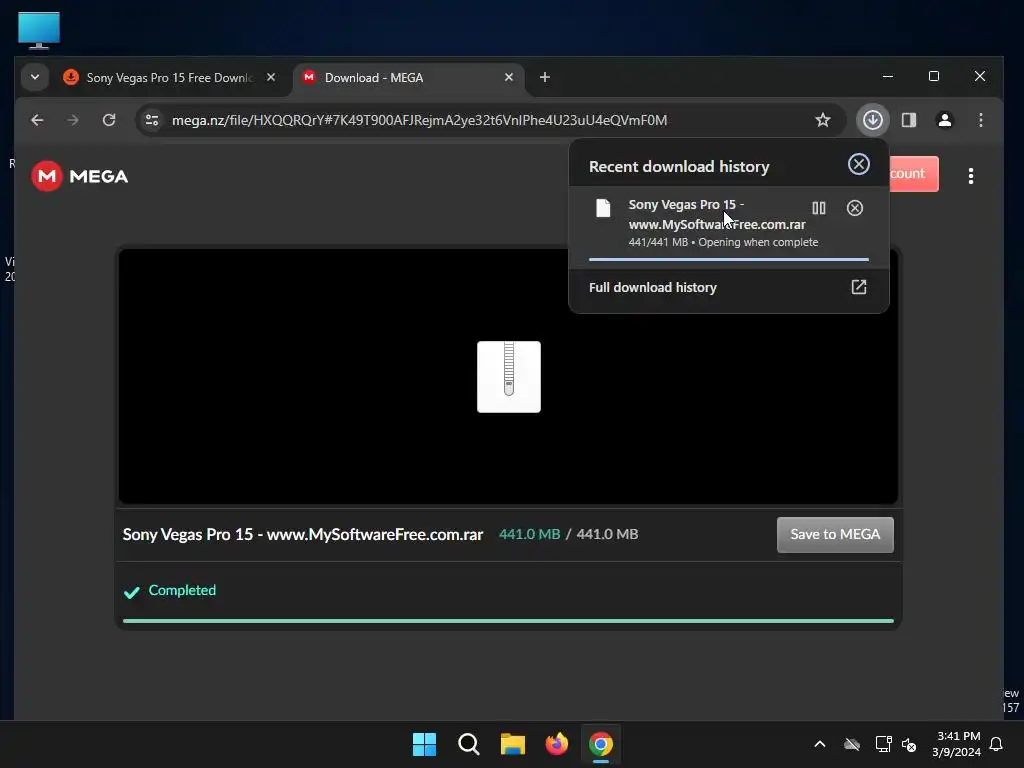1024x768 pixels.
Task: Cancel the Sony Vegas Pro 15 download
Action: [x=854, y=208]
